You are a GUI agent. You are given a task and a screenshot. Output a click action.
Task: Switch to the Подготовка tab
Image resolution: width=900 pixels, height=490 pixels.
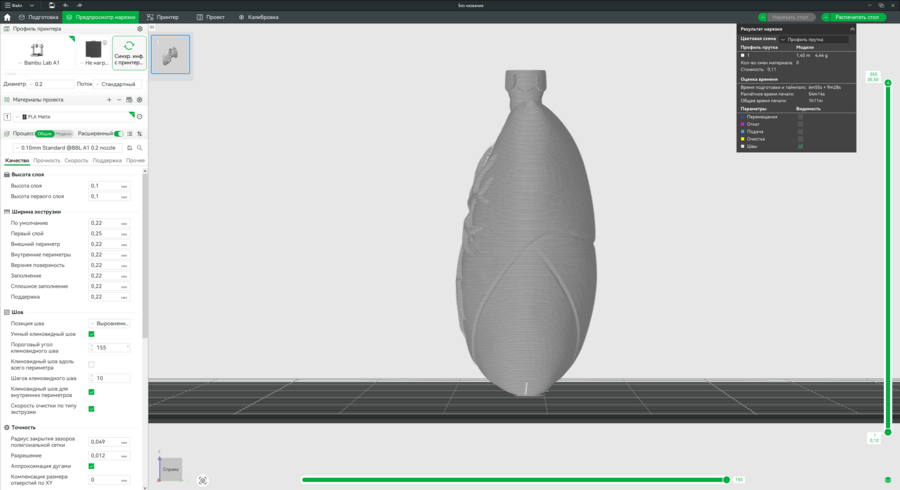[x=38, y=17]
